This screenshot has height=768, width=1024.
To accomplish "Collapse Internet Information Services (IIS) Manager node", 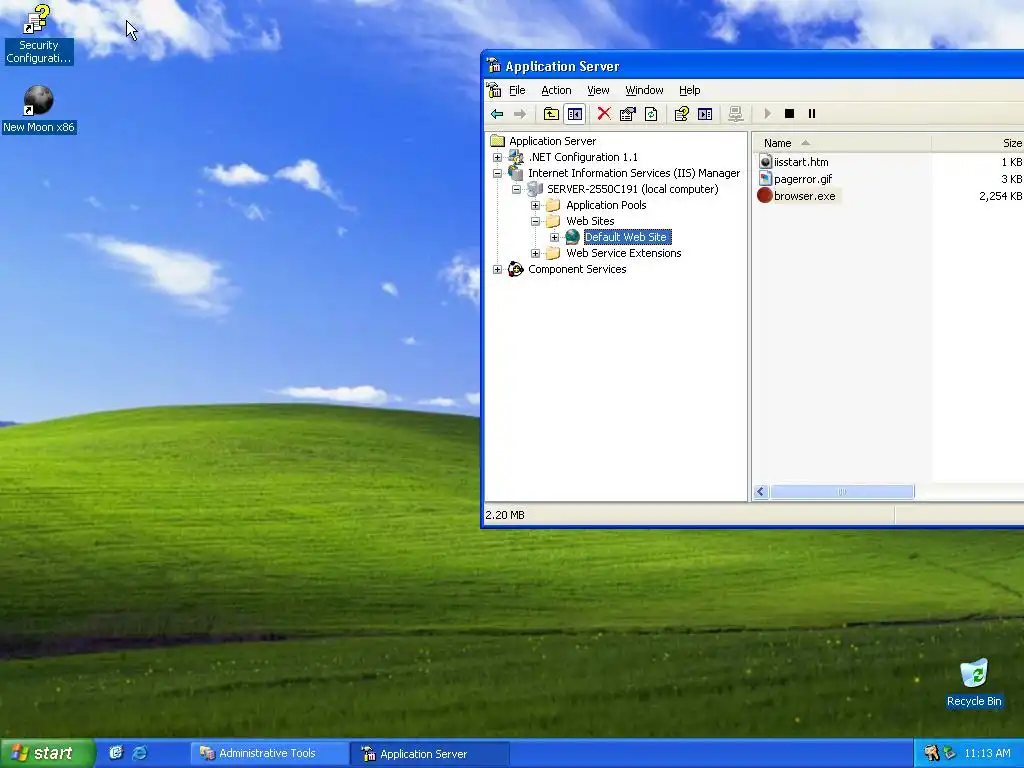I will 498,174.
